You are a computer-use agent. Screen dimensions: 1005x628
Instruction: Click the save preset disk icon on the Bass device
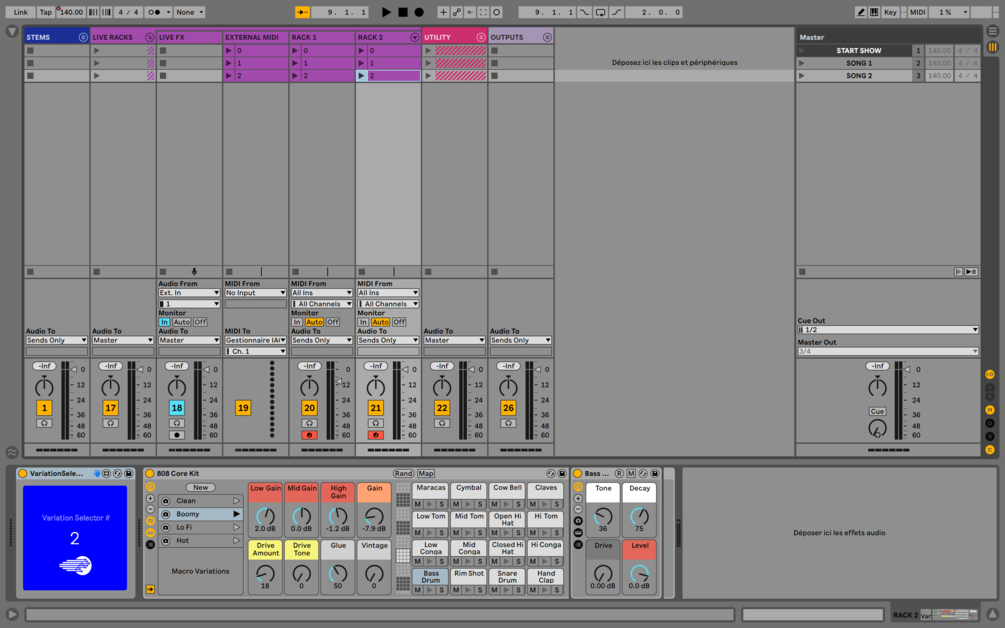point(656,473)
